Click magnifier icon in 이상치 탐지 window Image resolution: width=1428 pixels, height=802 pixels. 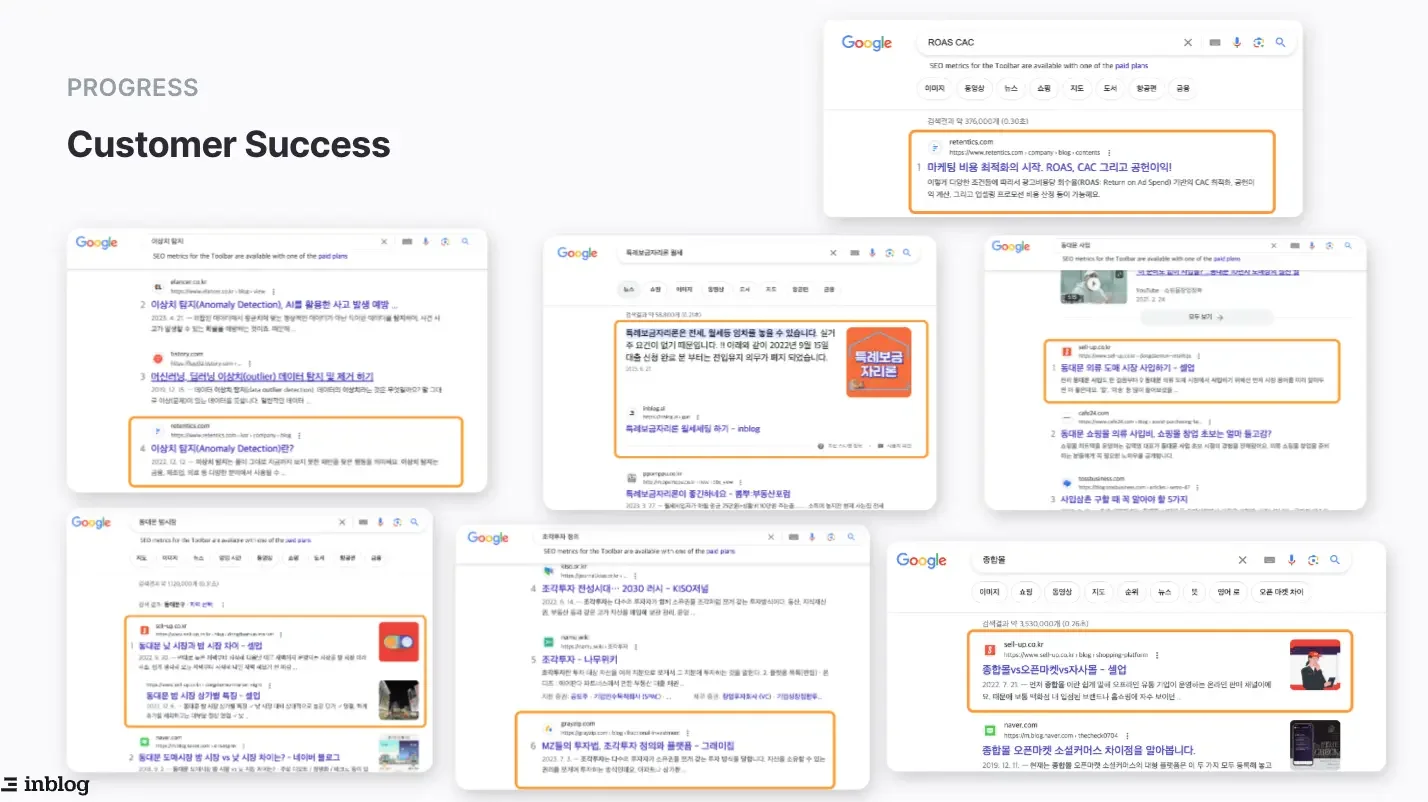(x=465, y=242)
